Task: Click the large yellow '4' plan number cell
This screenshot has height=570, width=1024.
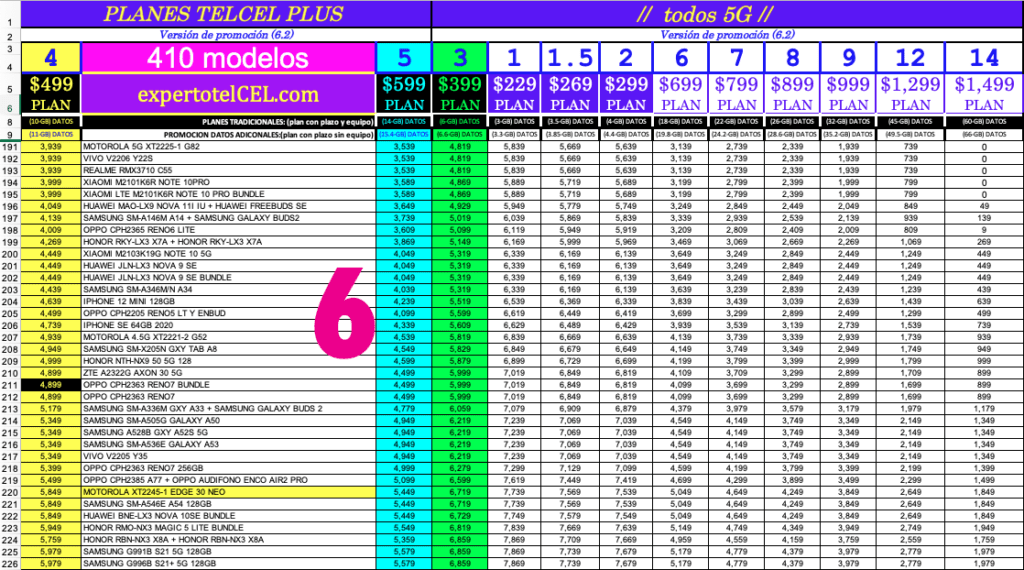Action: [51, 58]
